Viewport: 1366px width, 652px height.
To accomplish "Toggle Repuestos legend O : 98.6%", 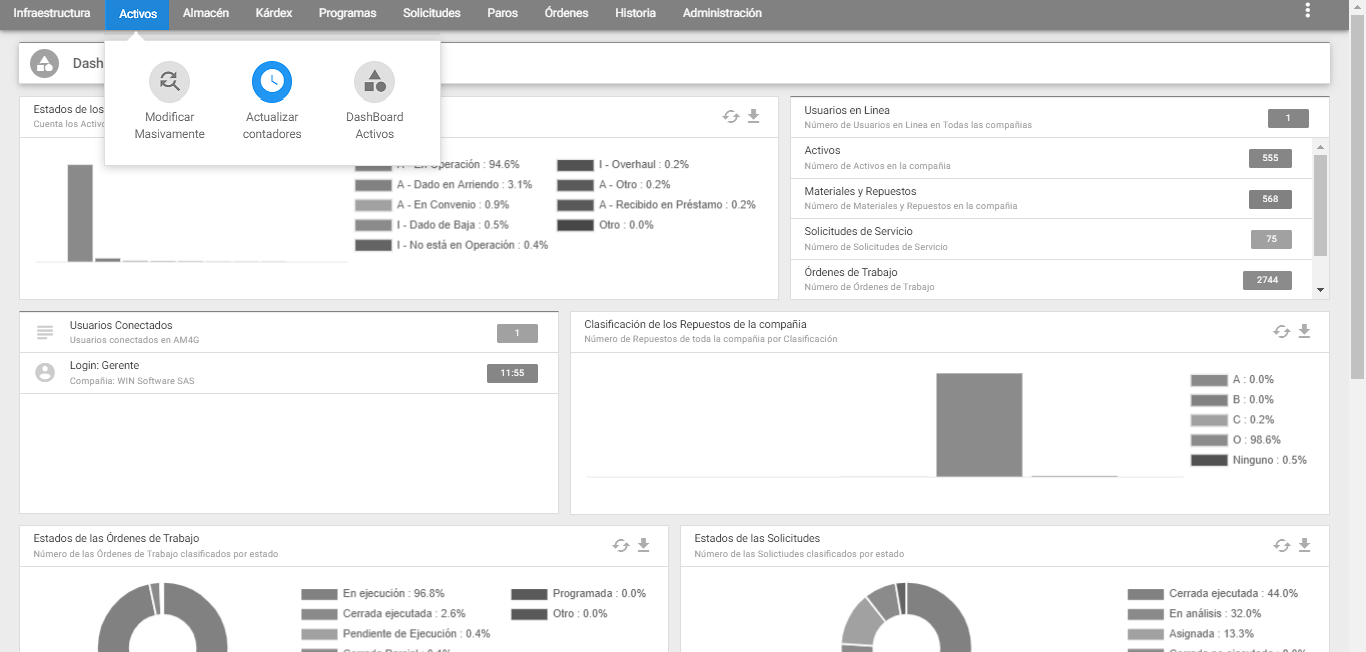I will tap(1236, 440).
